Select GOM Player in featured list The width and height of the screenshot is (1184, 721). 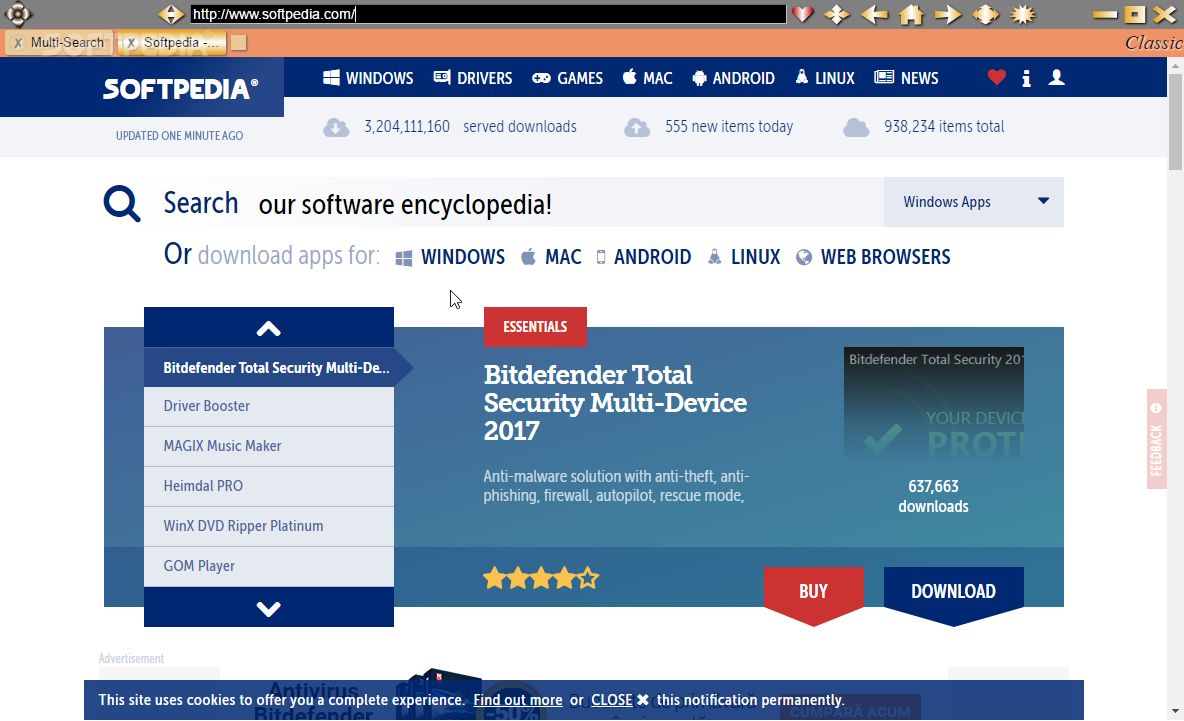[269, 566]
